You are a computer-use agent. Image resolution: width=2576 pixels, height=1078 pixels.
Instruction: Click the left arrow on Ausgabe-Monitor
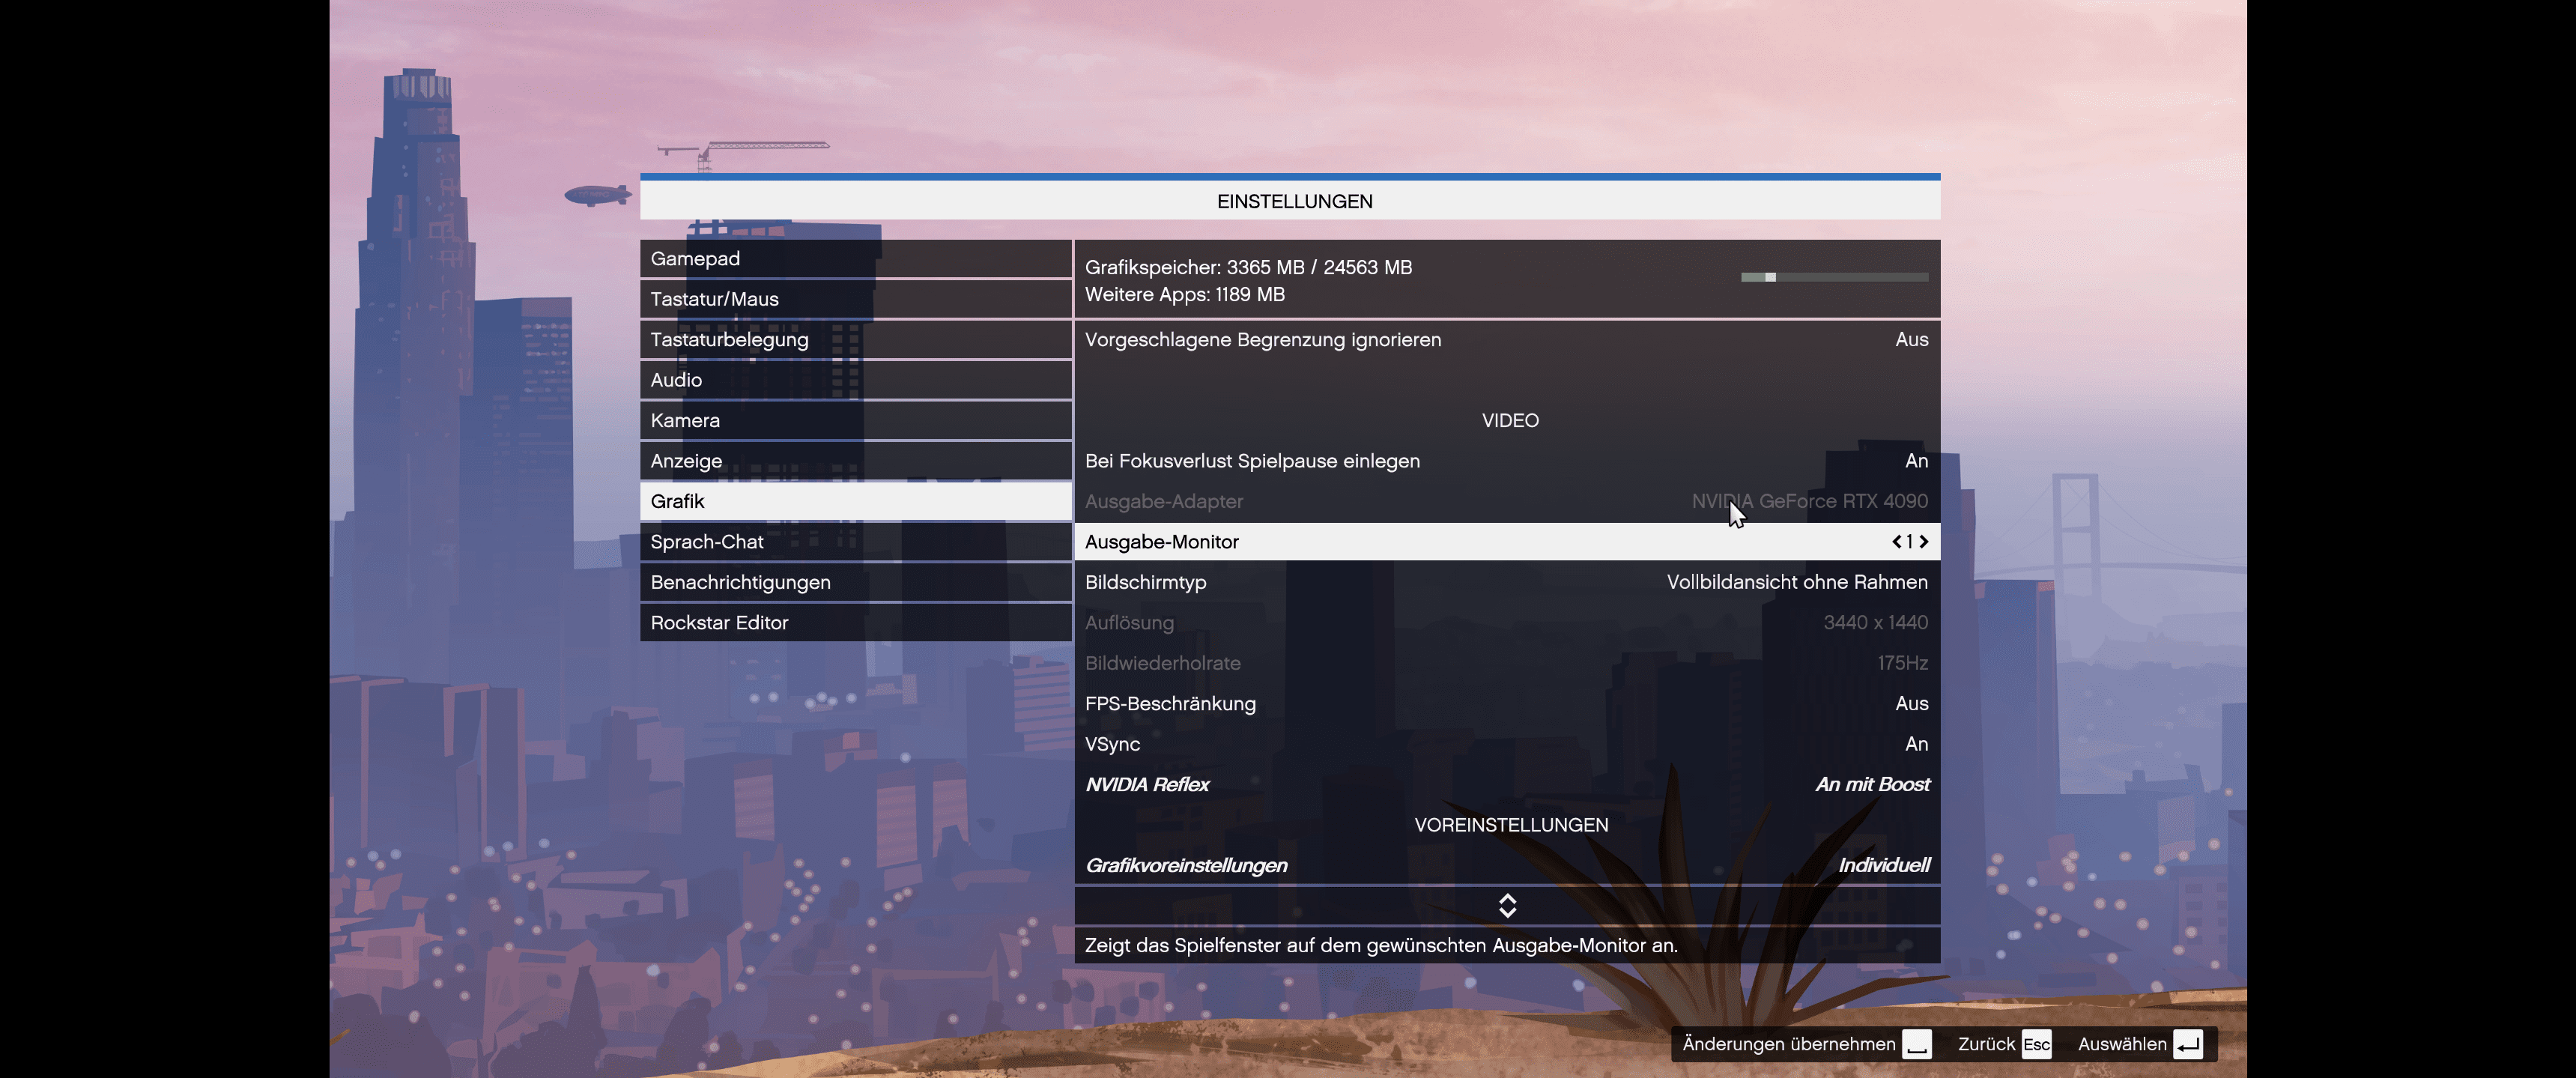coord(1896,542)
